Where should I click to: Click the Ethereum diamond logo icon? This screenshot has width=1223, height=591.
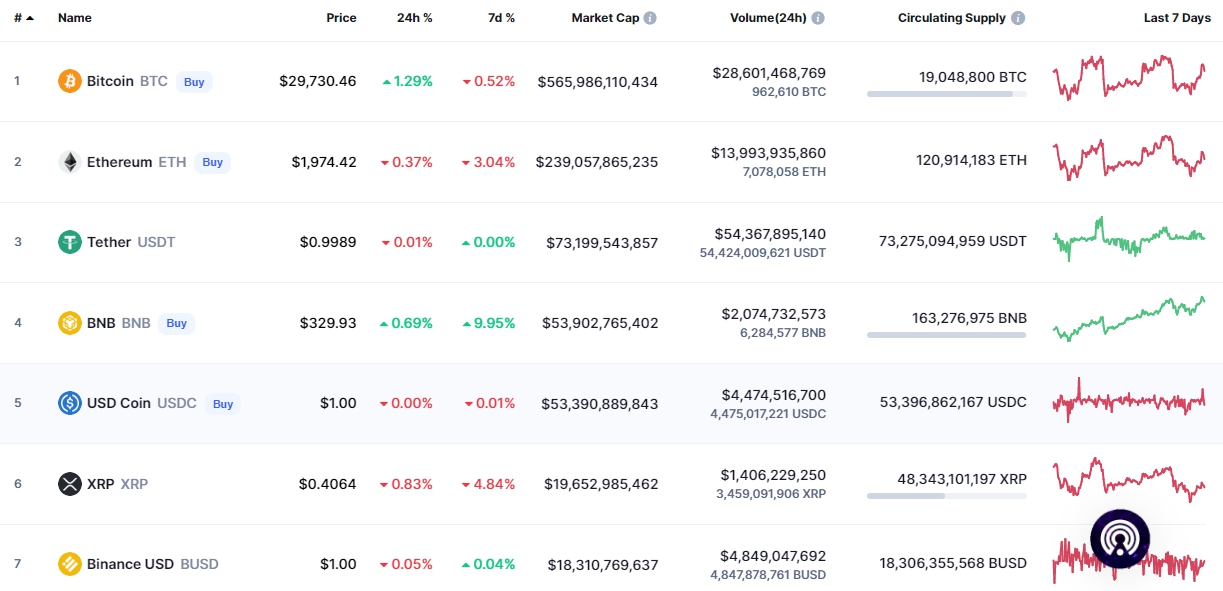(x=70, y=162)
